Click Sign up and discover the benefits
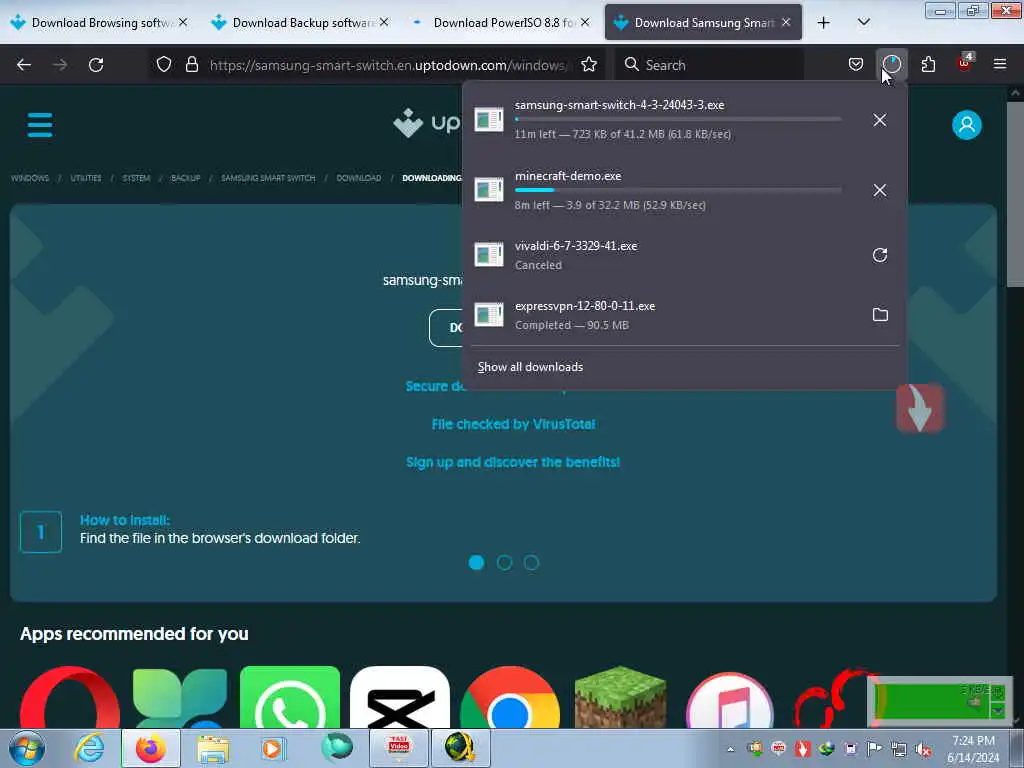The image size is (1024, 768). click(513, 462)
